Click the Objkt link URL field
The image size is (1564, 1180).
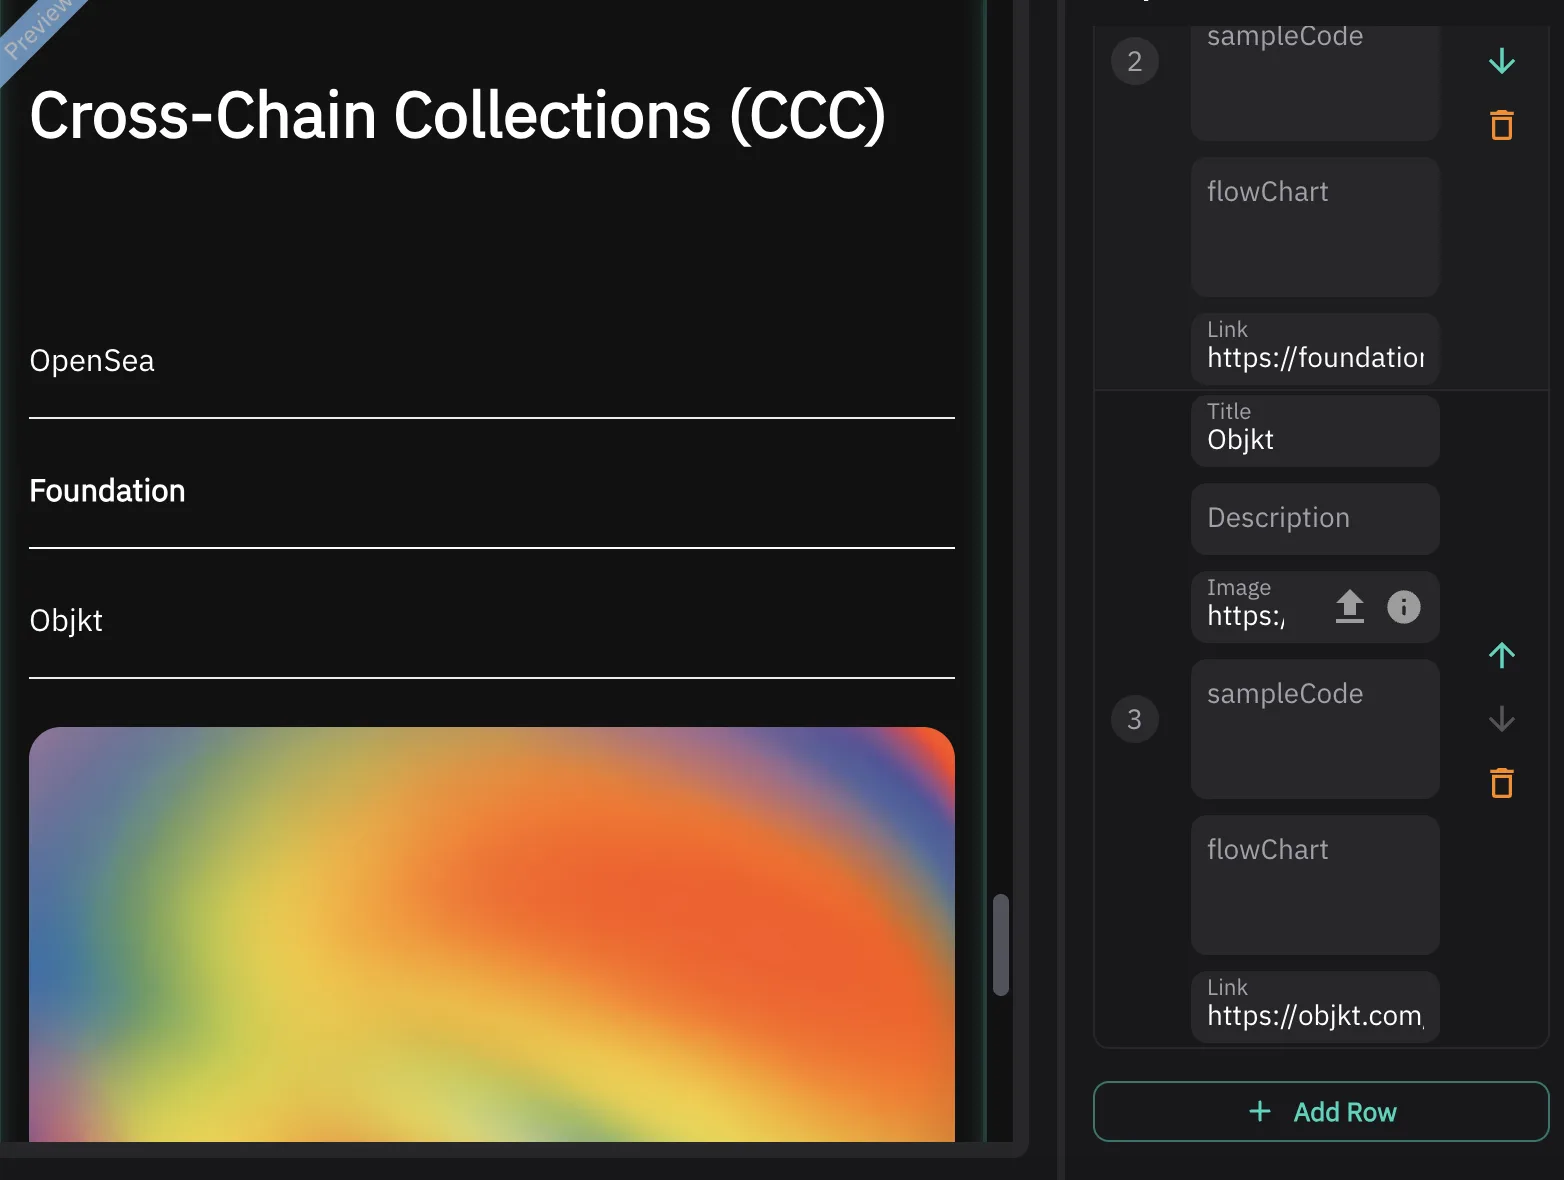tap(1315, 1007)
